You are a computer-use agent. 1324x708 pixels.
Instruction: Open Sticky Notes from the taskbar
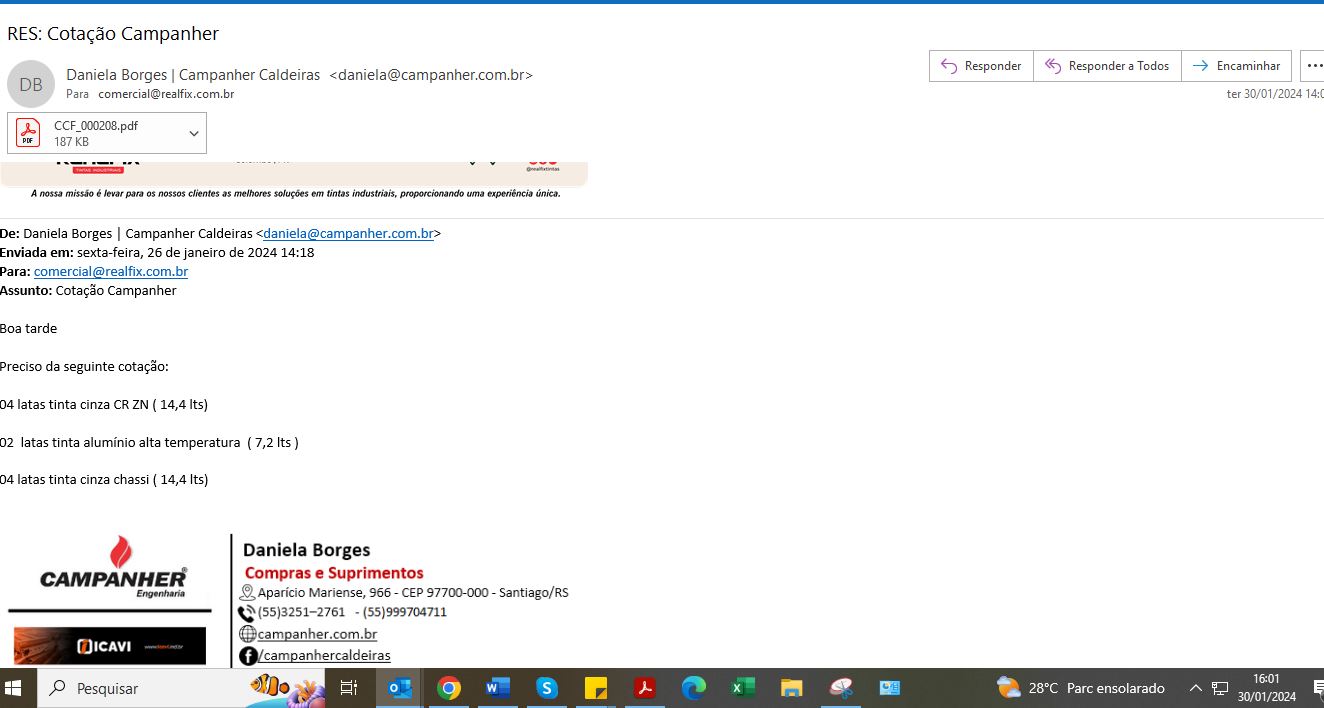tap(596, 688)
